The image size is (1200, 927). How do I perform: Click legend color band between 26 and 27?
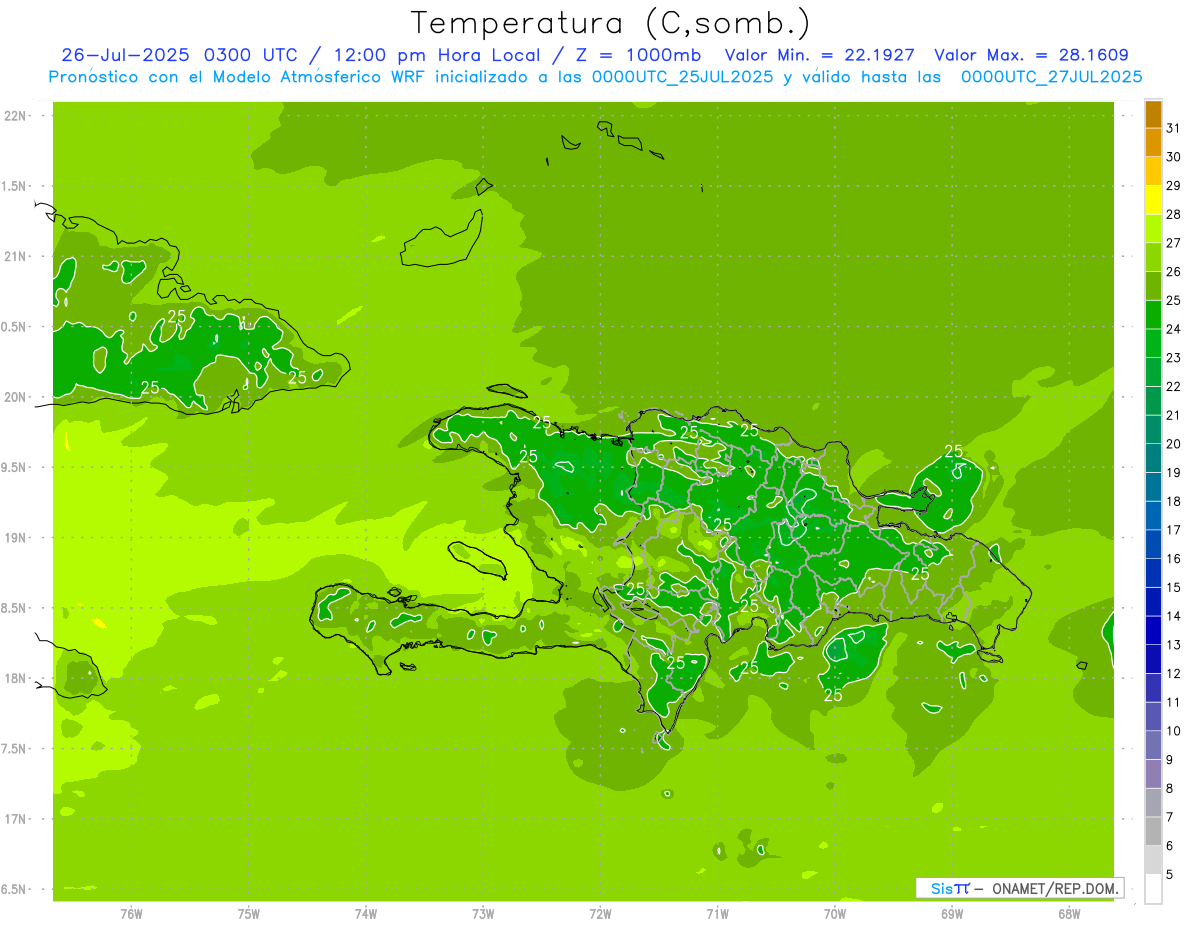[1153, 258]
